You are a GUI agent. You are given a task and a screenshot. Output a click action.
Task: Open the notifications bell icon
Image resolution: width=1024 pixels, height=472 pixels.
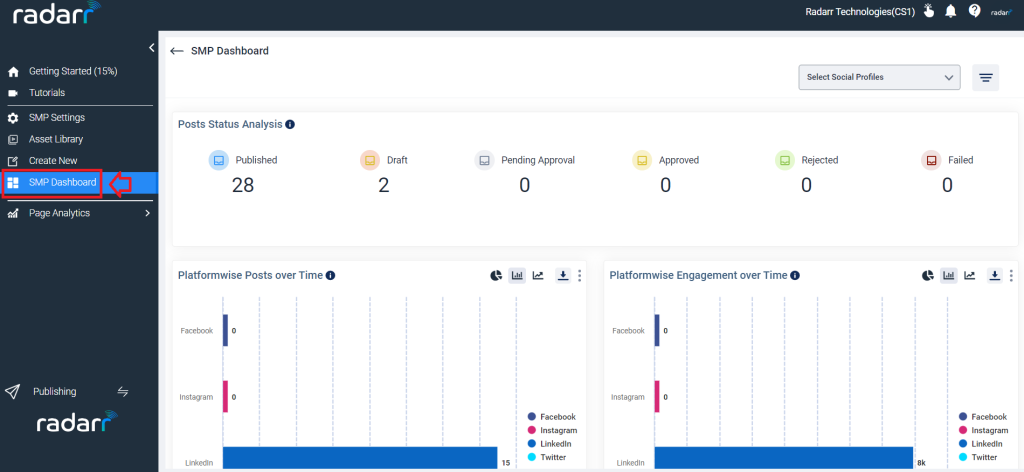951,11
